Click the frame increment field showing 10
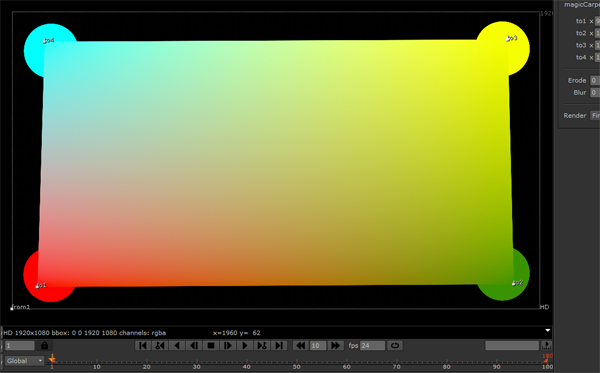The width and height of the screenshot is (600, 373). pos(318,345)
